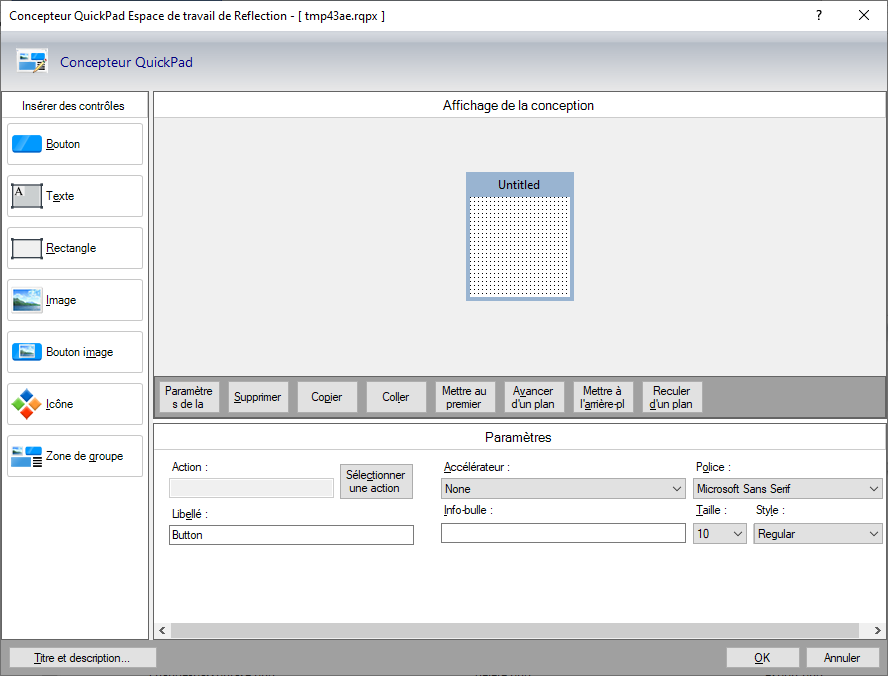Close the QuickPad designer window
Image resolution: width=888 pixels, height=676 pixels.
[864, 15]
